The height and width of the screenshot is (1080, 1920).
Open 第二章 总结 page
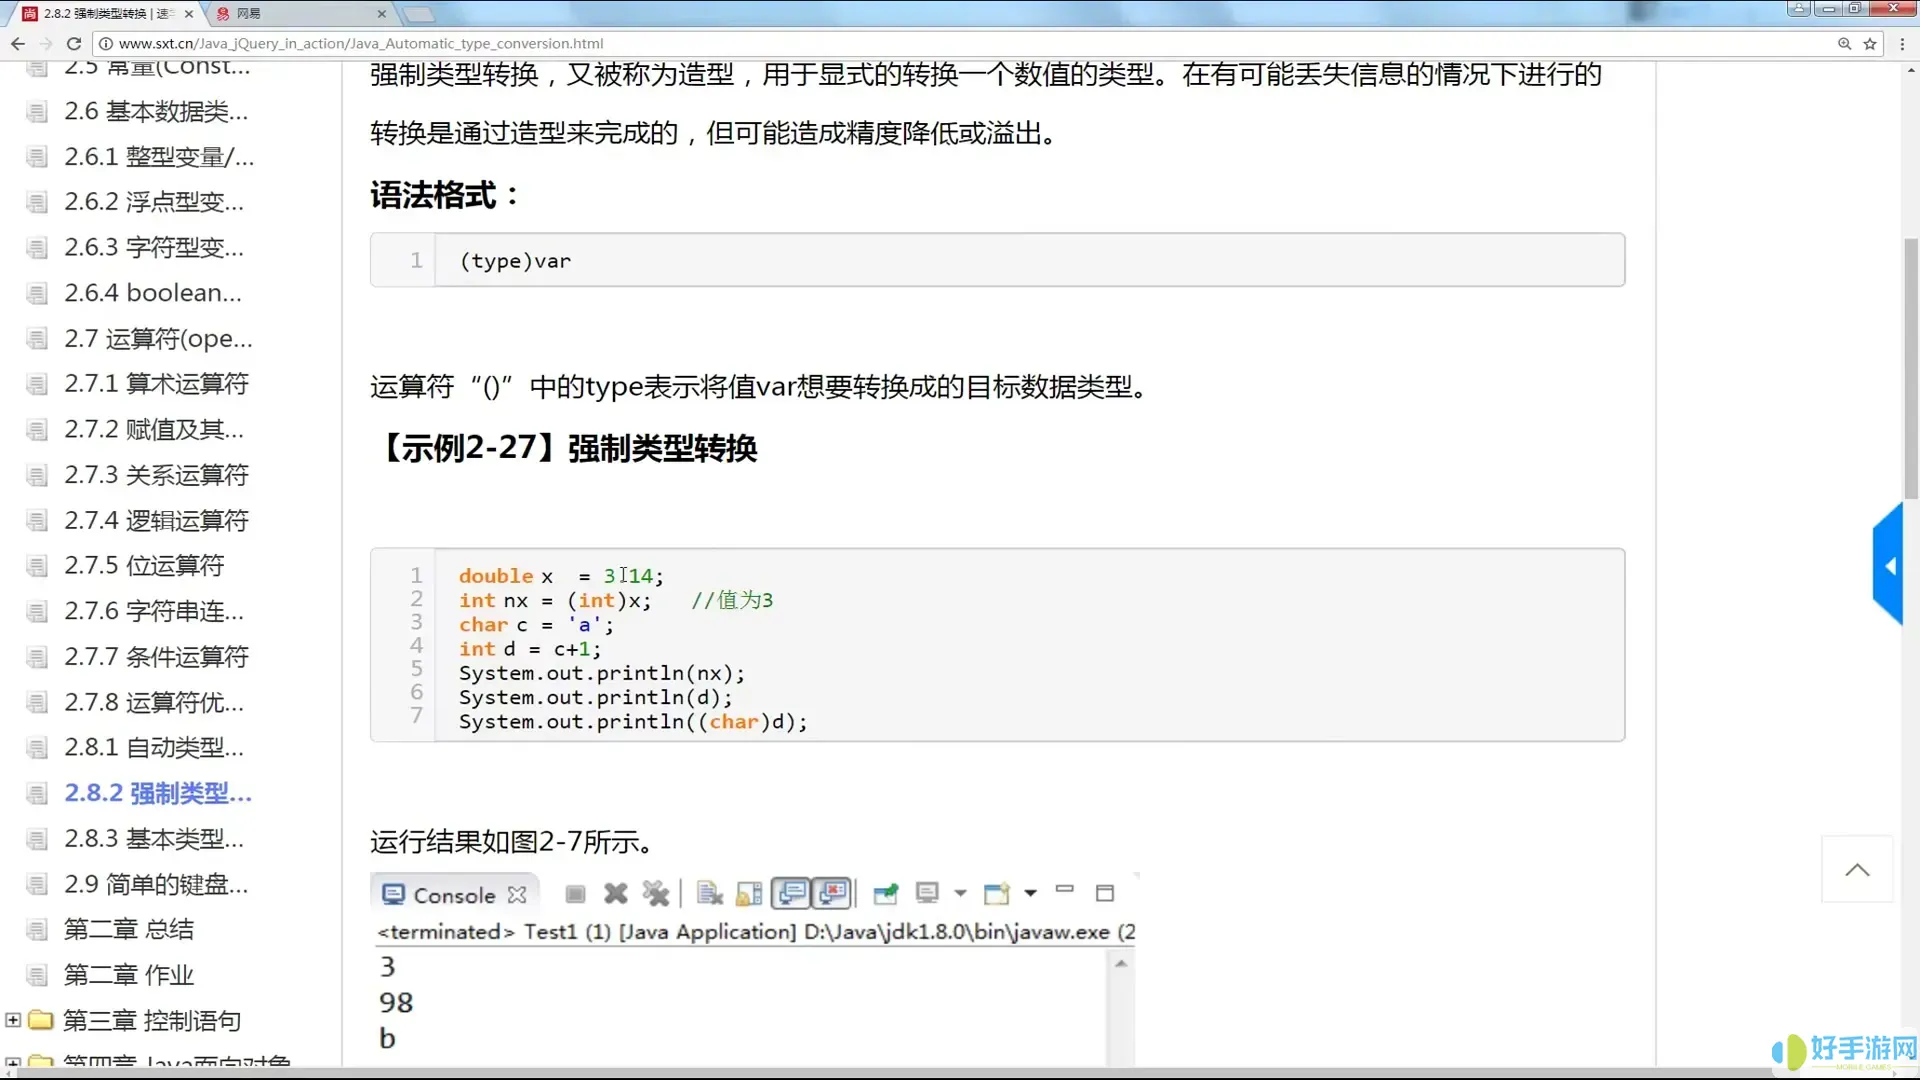click(129, 930)
